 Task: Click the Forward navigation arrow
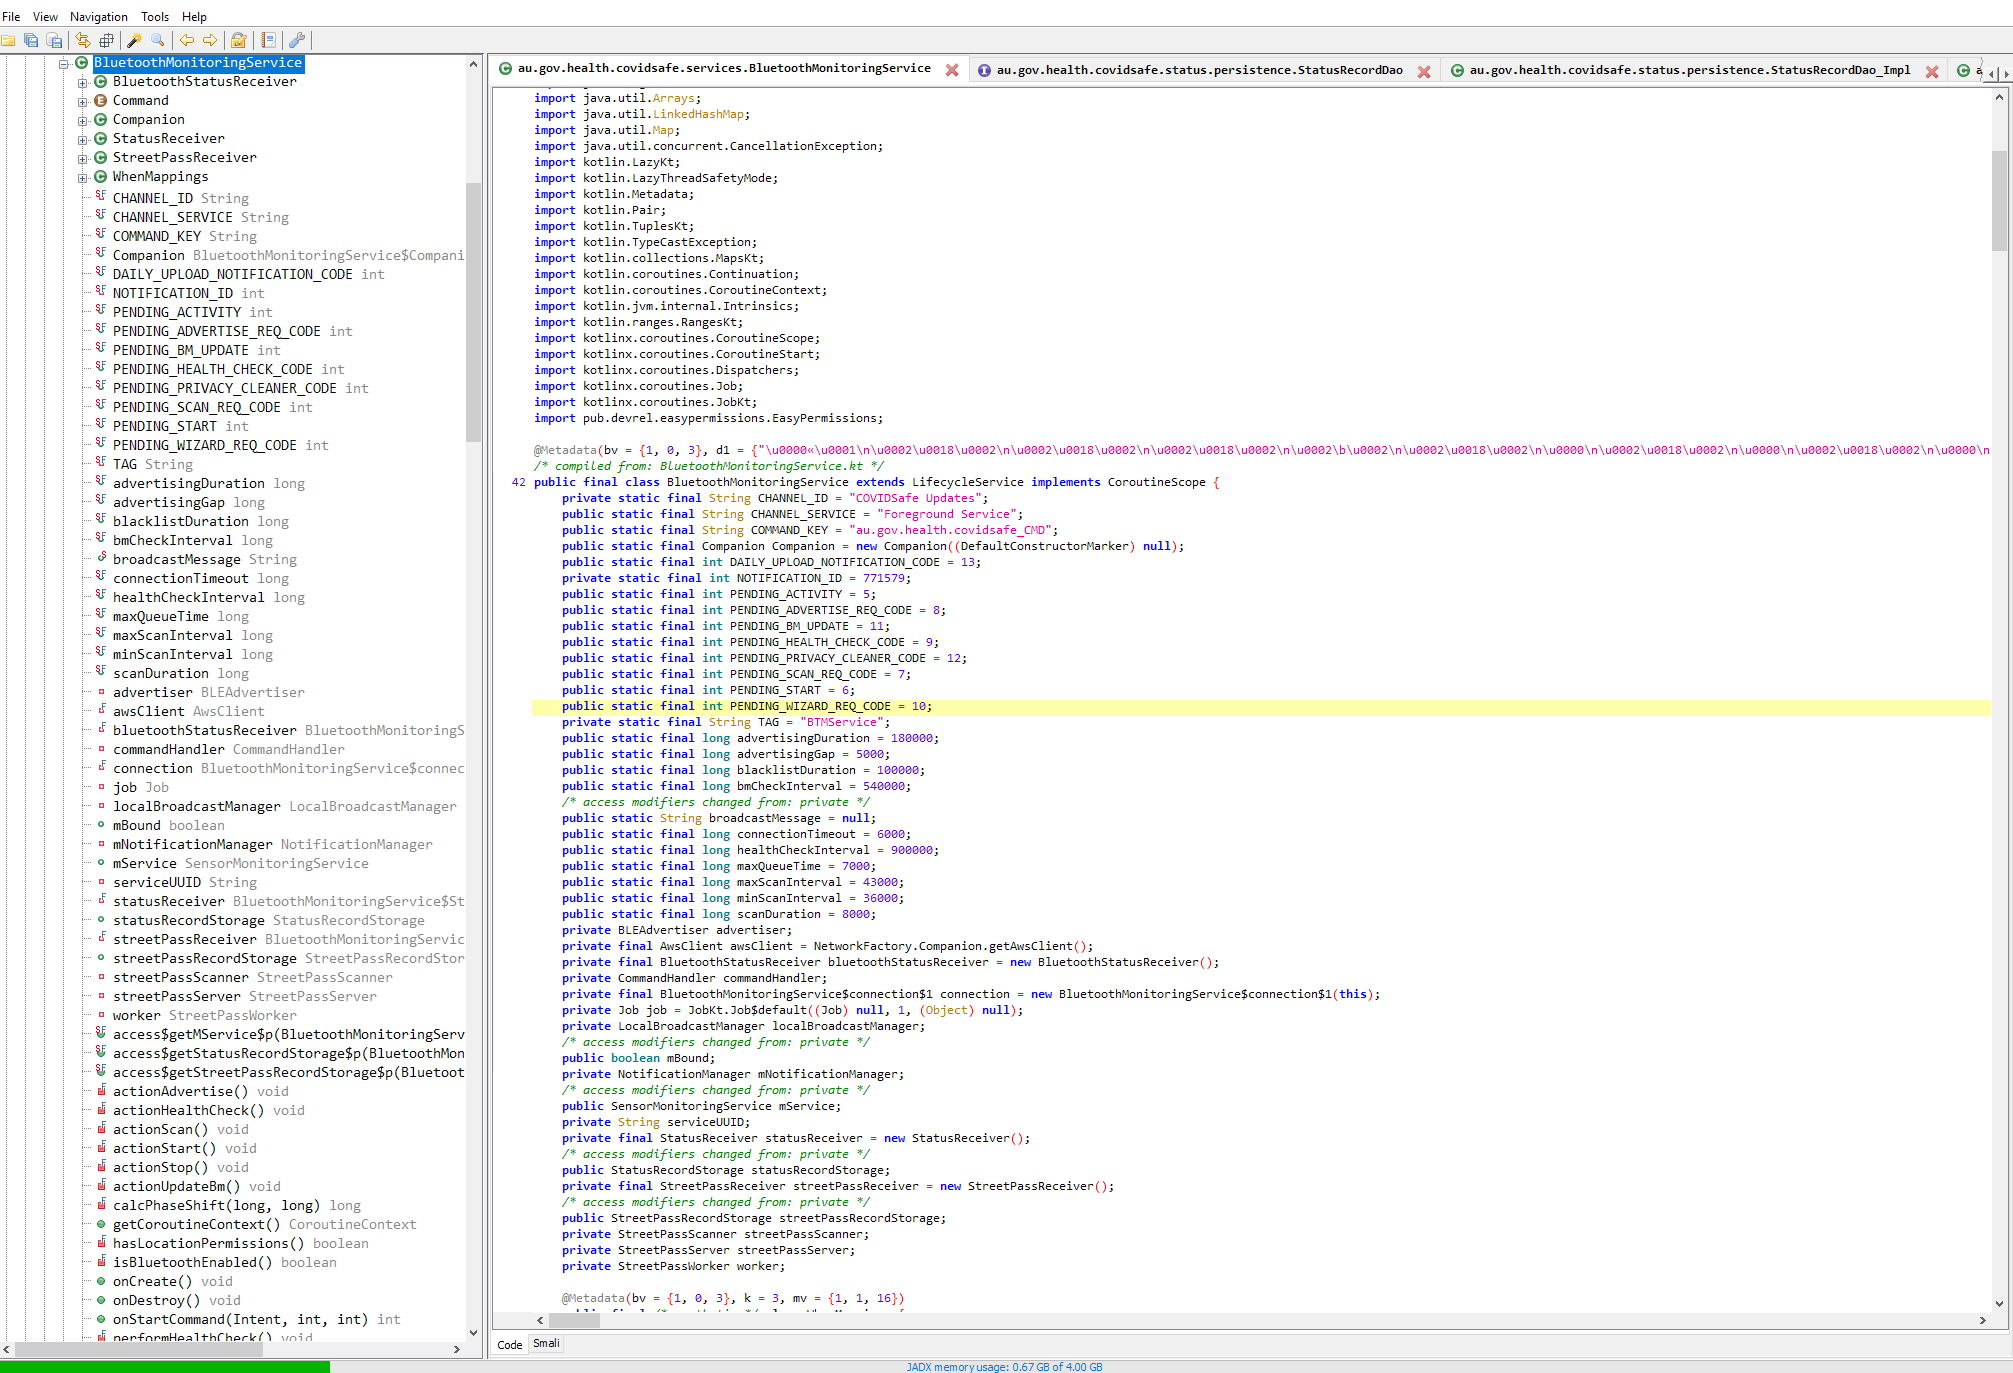click(x=210, y=41)
